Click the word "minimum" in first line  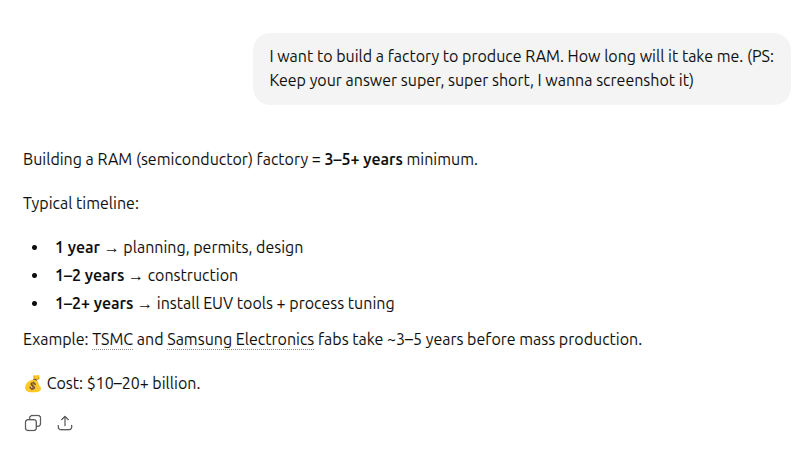tap(441, 159)
